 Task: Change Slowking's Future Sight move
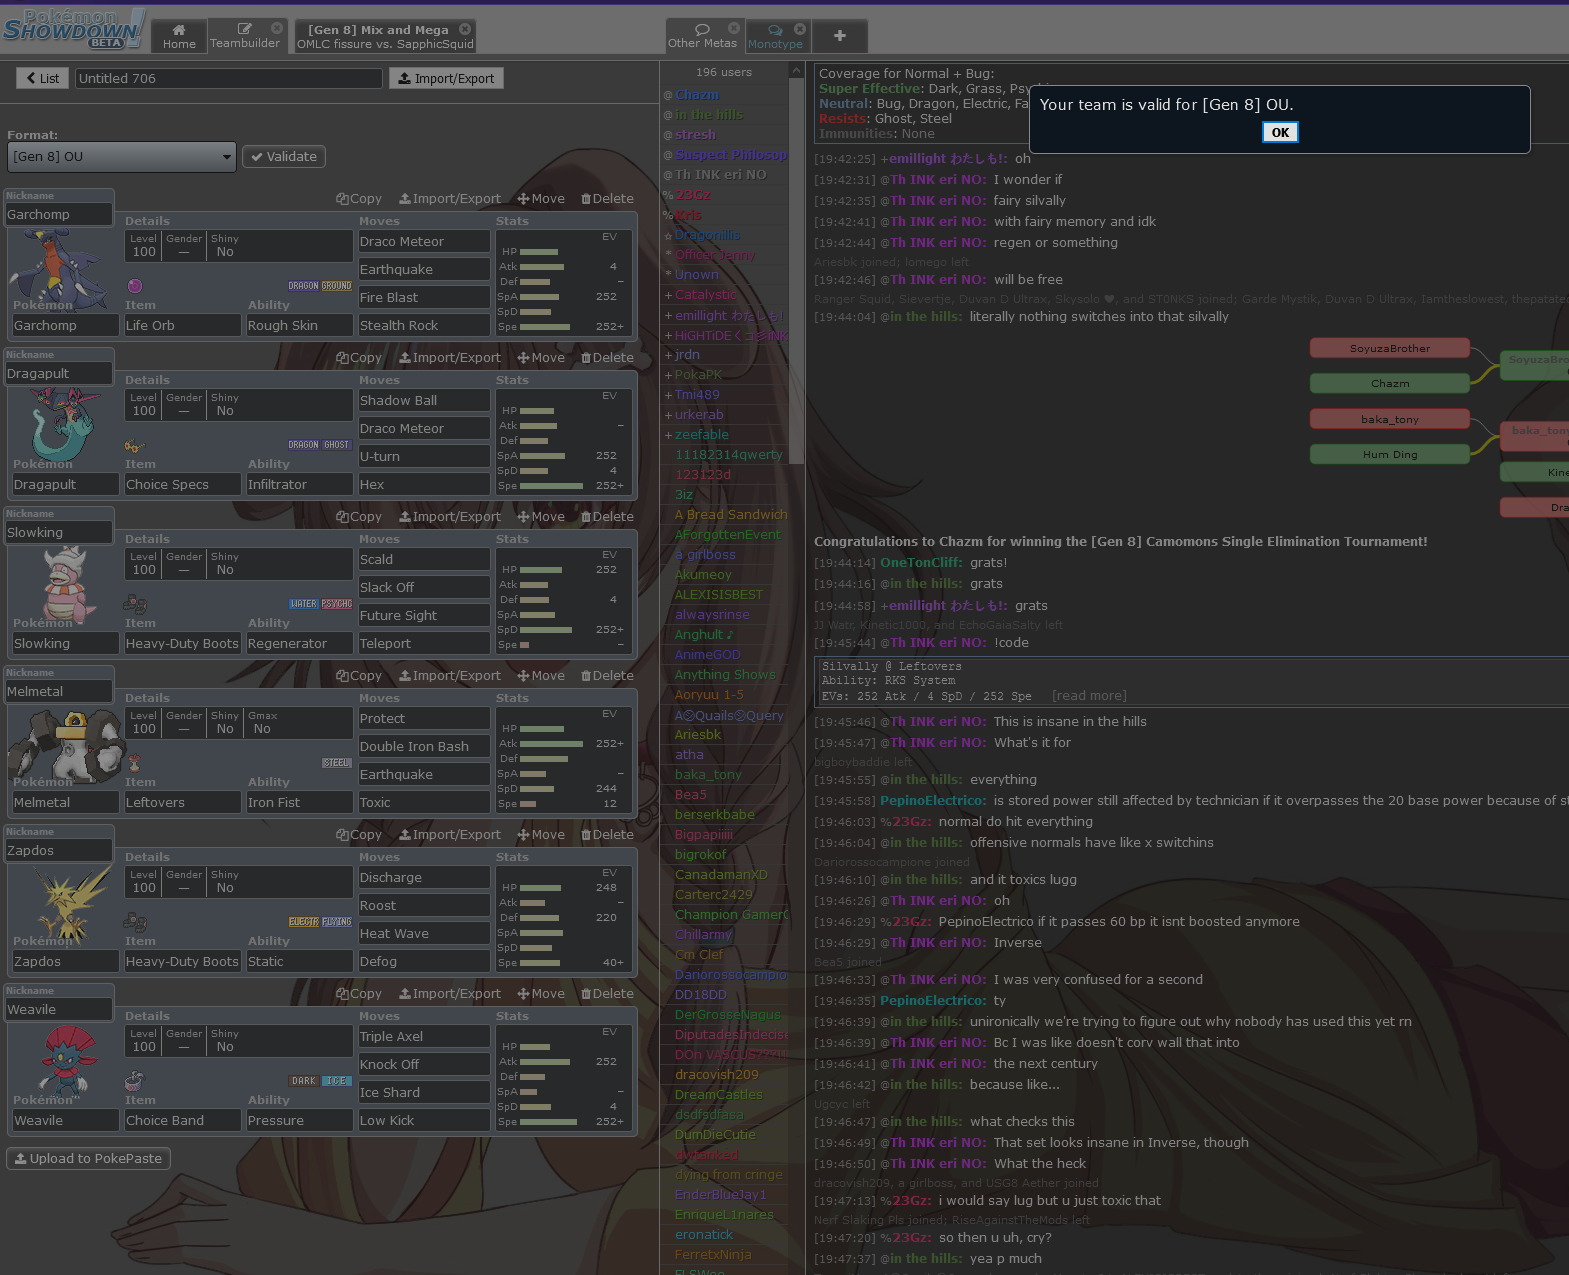[424, 616]
